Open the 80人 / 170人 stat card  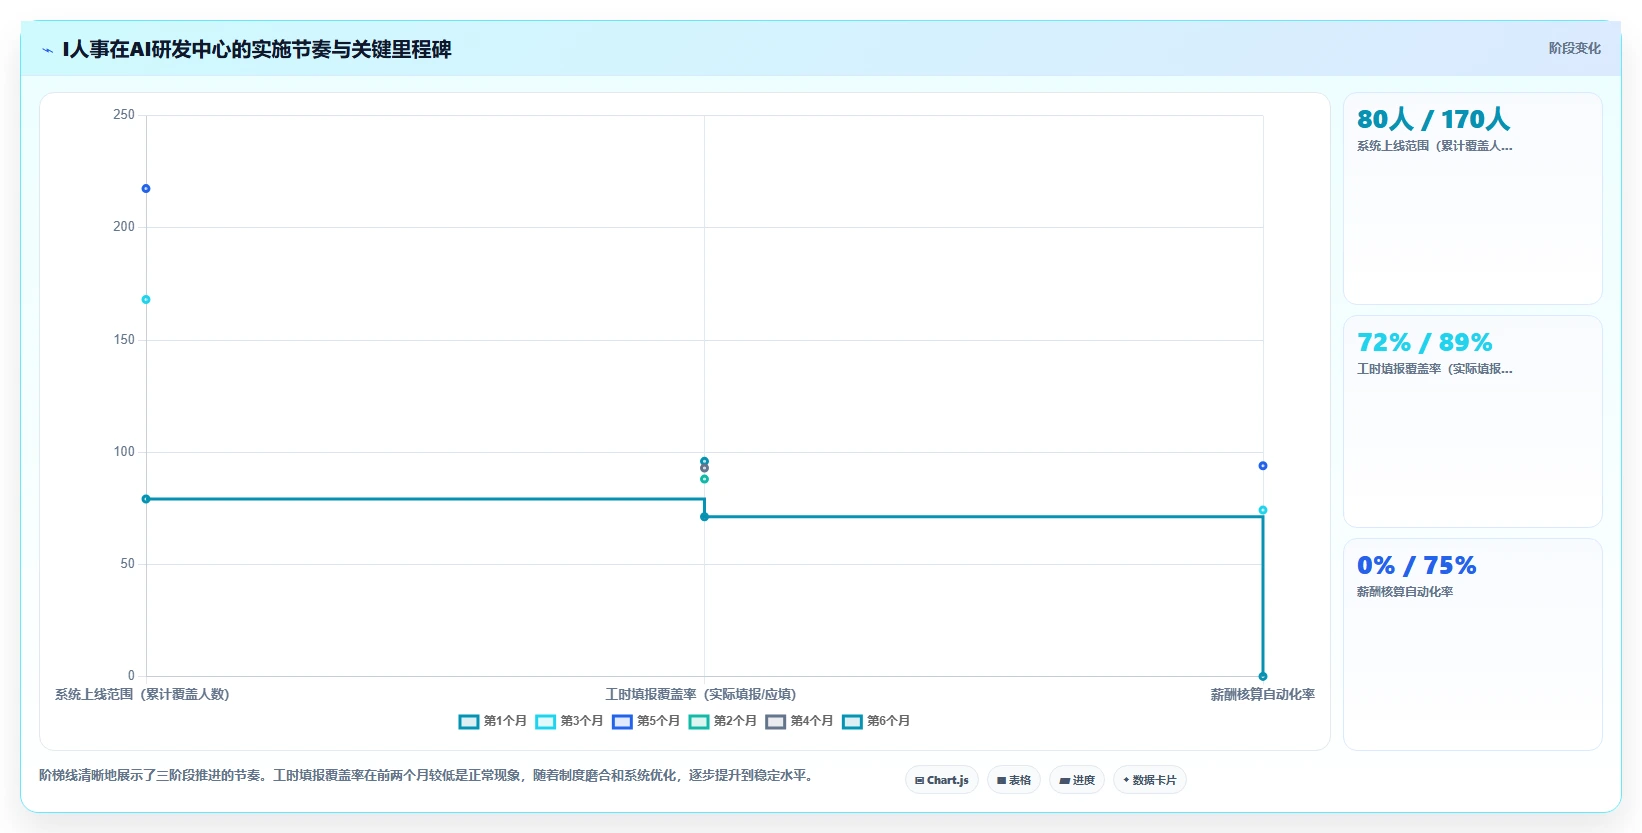coord(1473,199)
